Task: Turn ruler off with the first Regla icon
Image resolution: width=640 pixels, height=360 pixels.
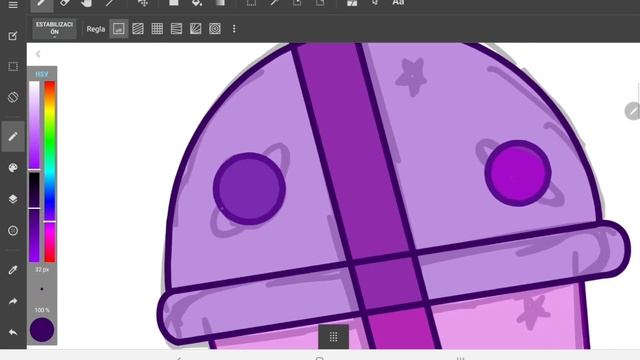Action: pos(119,29)
